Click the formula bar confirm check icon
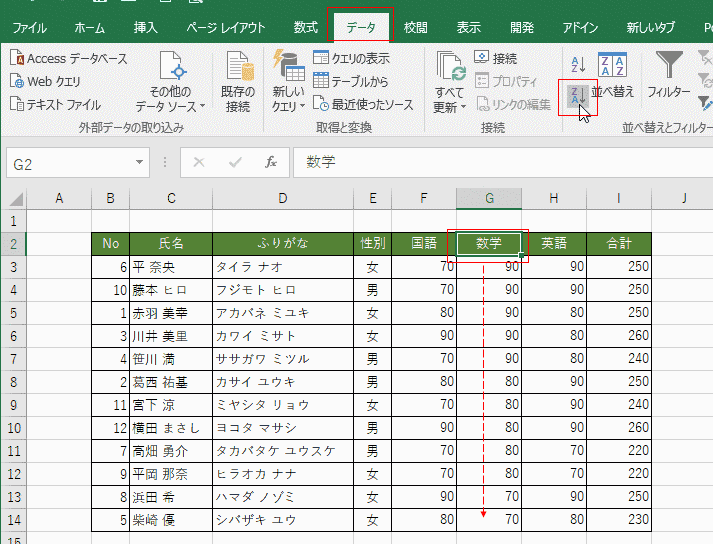This screenshot has width=713, height=544. point(235,162)
